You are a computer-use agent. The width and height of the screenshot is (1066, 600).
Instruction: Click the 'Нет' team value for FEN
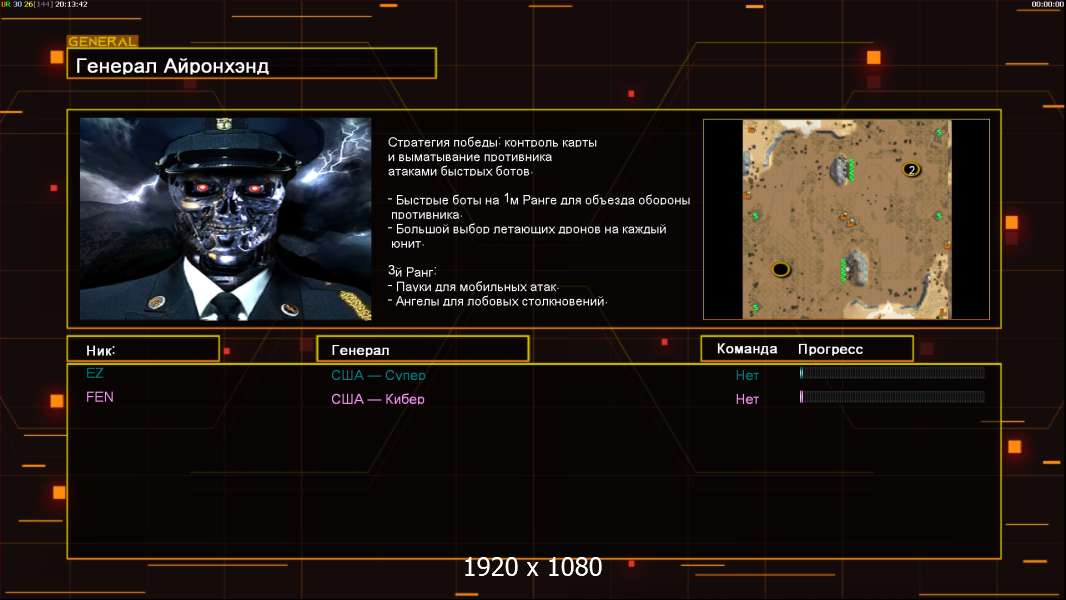[746, 399]
